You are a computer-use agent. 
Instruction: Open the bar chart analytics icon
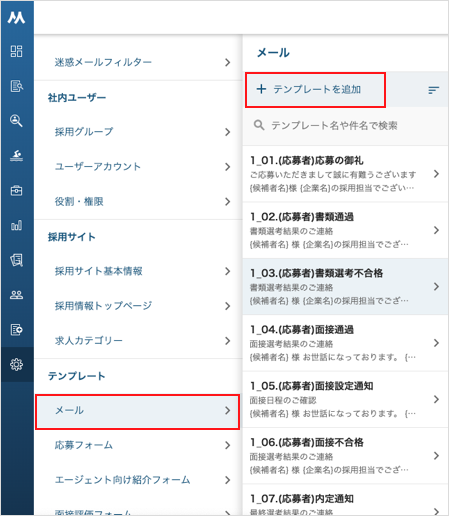16,225
